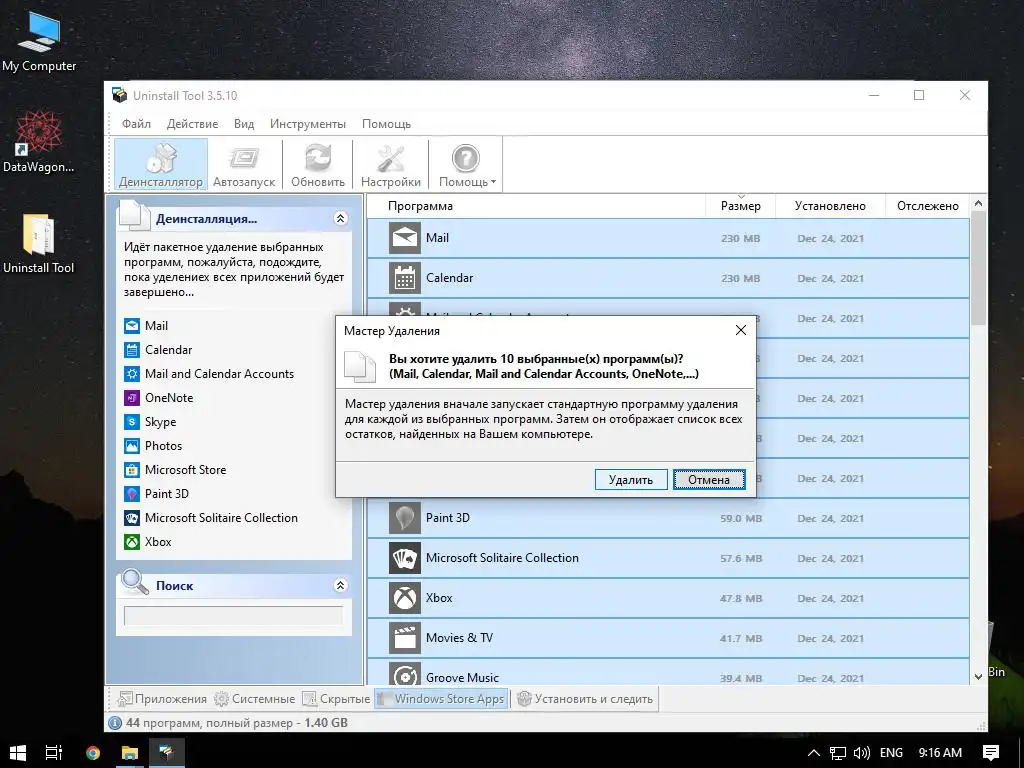The width and height of the screenshot is (1024, 768).
Task: Click Microsoft Solitaire Collection icon in program list
Action: tap(405, 558)
